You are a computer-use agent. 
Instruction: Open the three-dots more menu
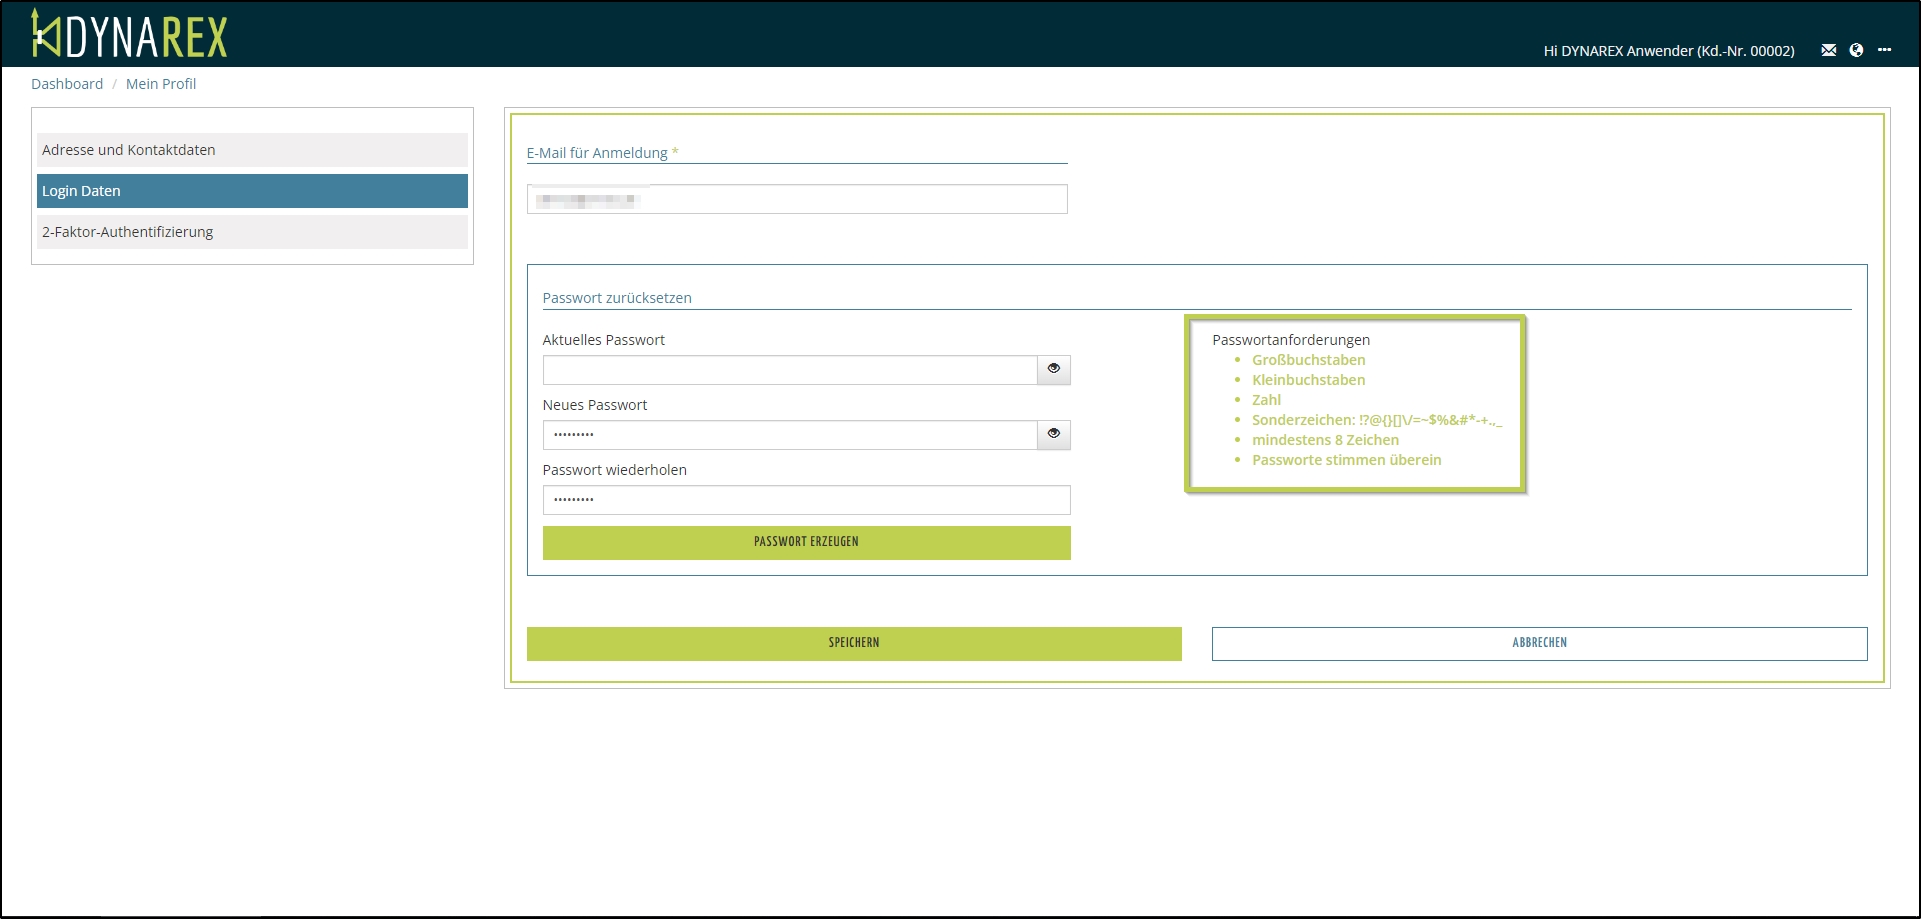(1884, 50)
